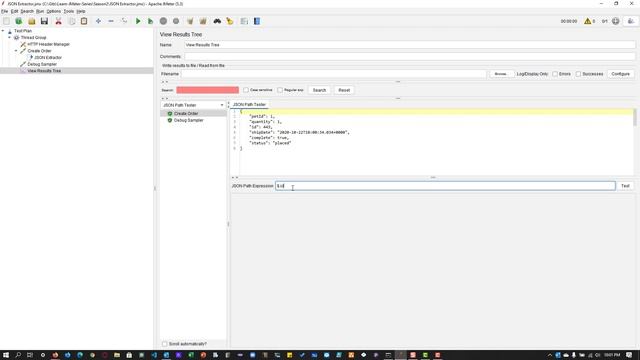Shut down the test threads
Viewport: 640px width, 360px height.
tap(176, 21)
